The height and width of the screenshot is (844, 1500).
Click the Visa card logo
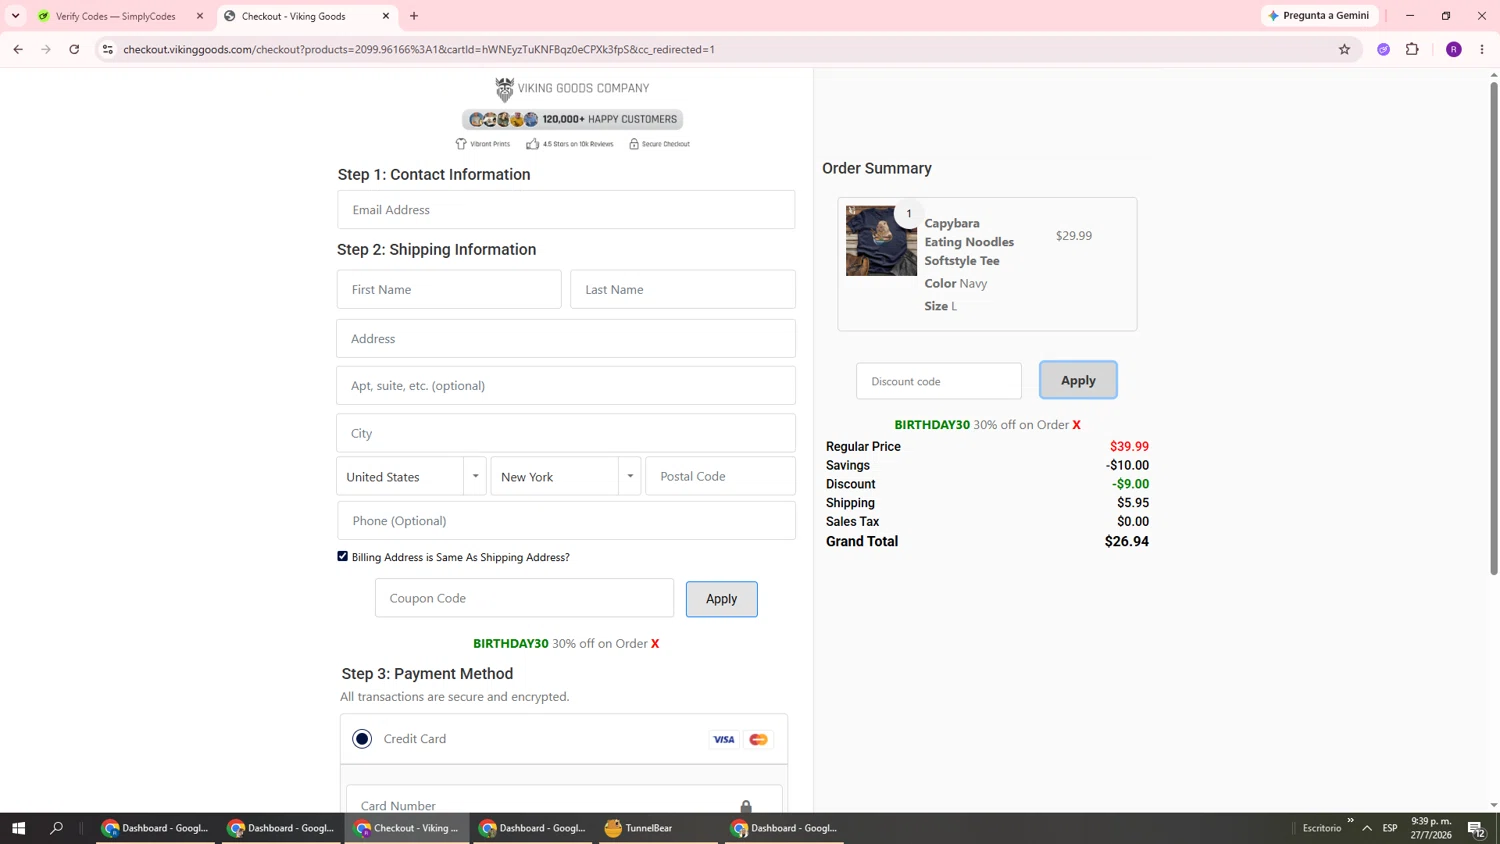pyautogui.click(x=724, y=740)
